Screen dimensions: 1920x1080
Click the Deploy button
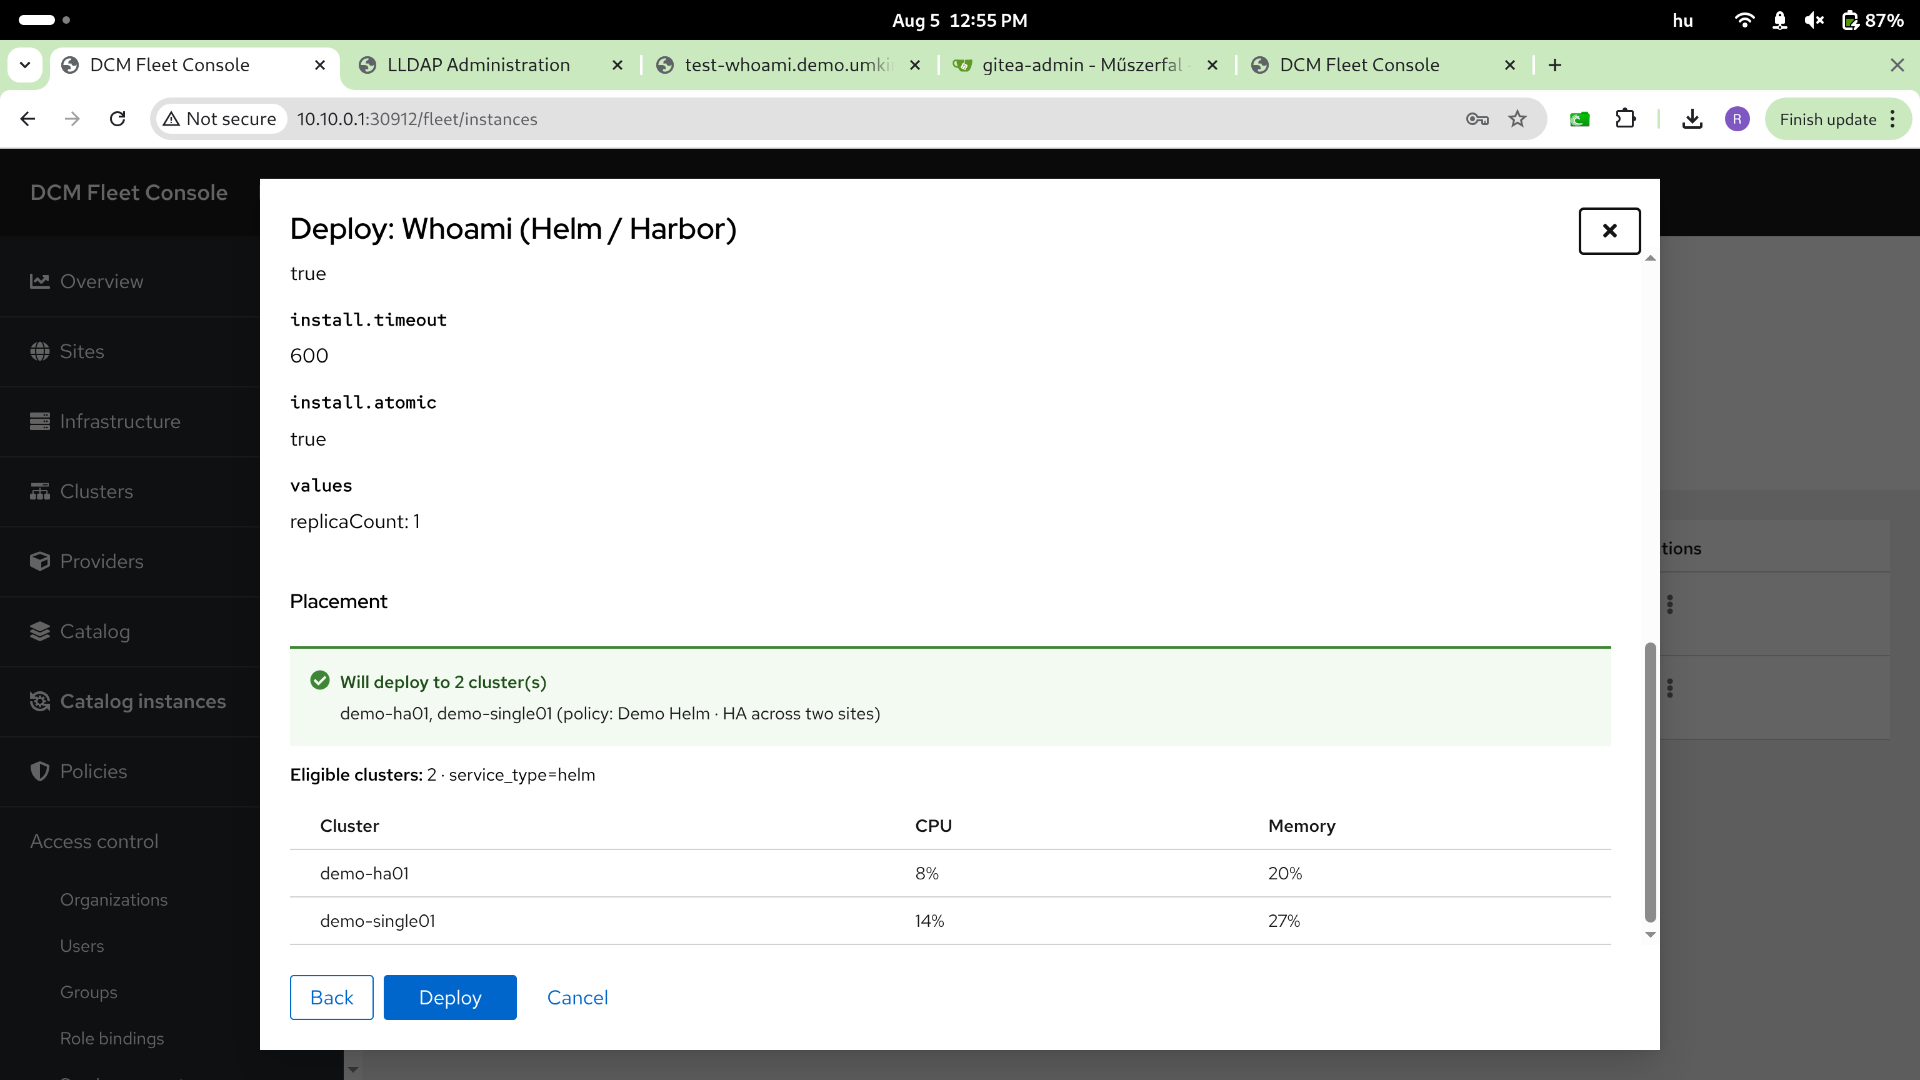pyautogui.click(x=450, y=998)
